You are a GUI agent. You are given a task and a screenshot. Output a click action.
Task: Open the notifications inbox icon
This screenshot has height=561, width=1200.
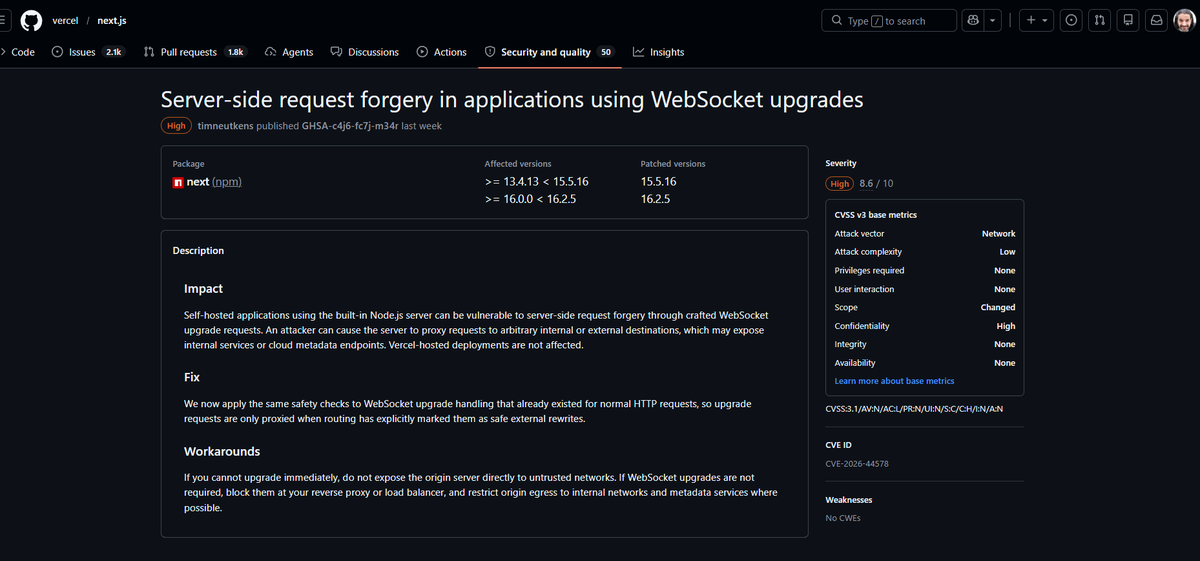pyautogui.click(x=1155, y=20)
